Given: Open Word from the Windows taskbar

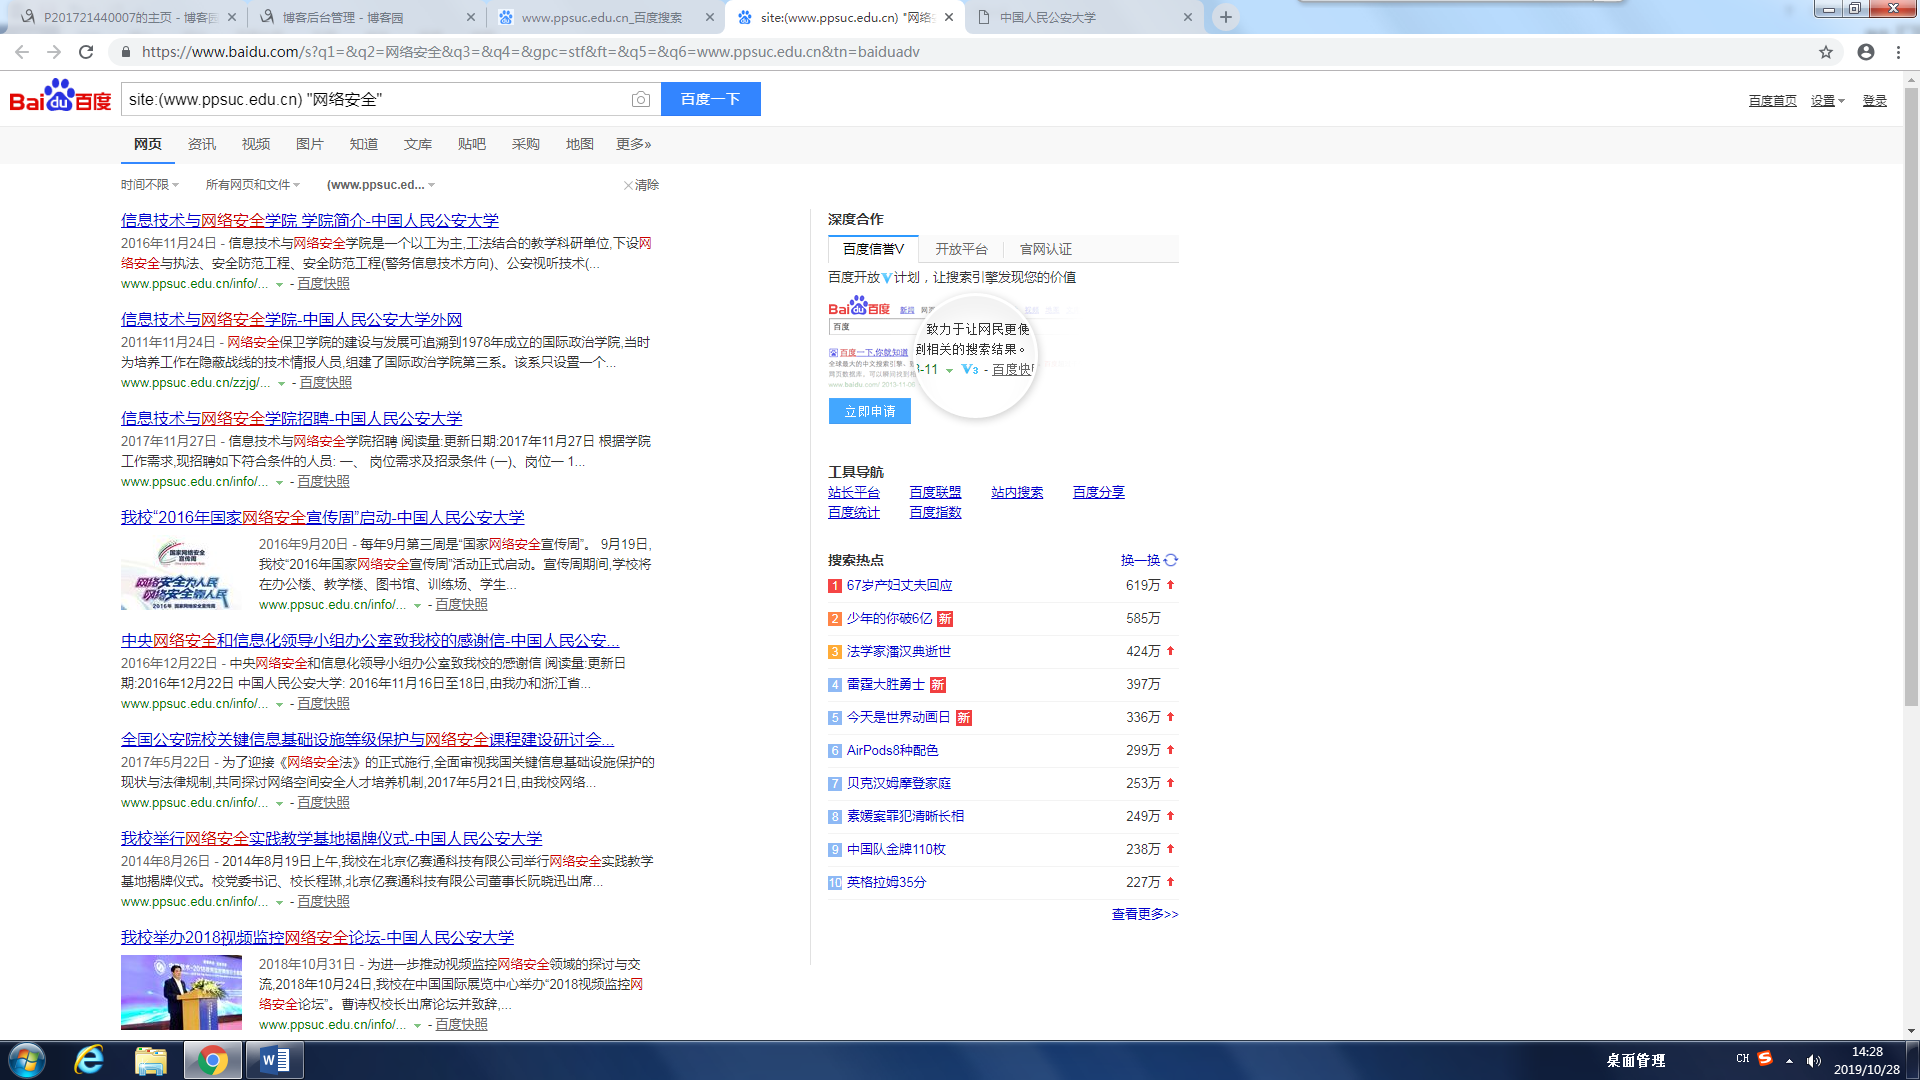Looking at the screenshot, I should pos(274,1060).
